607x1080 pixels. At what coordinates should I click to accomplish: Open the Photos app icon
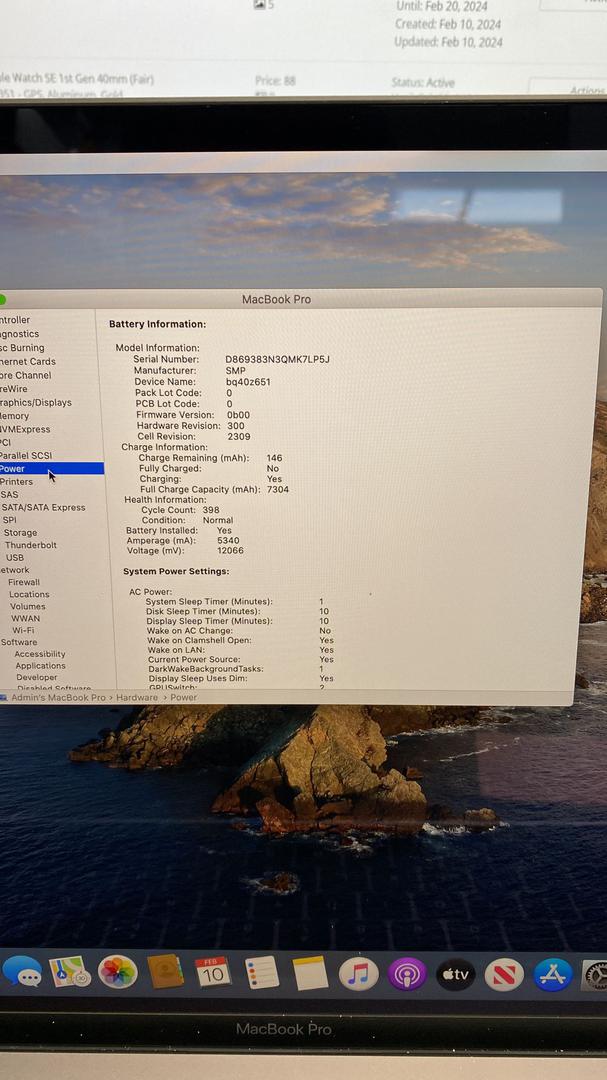[118, 972]
